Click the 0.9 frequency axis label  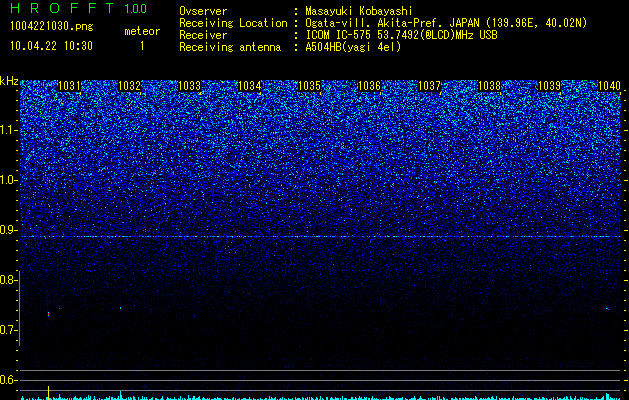(9, 230)
